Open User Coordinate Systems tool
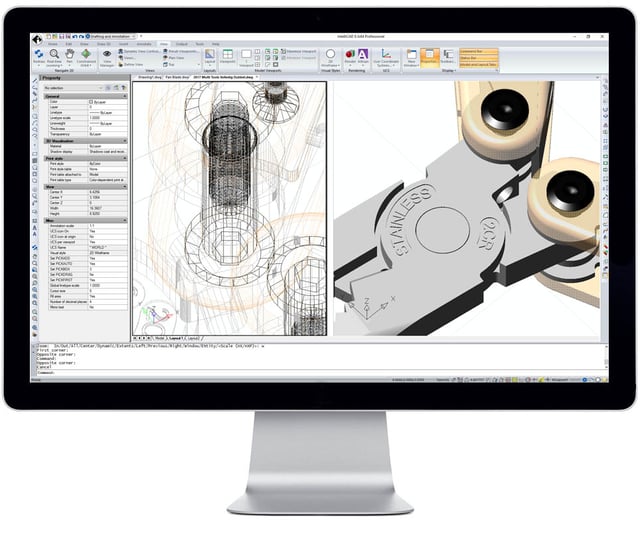The height and width of the screenshot is (547, 640). (x=384, y=57)
